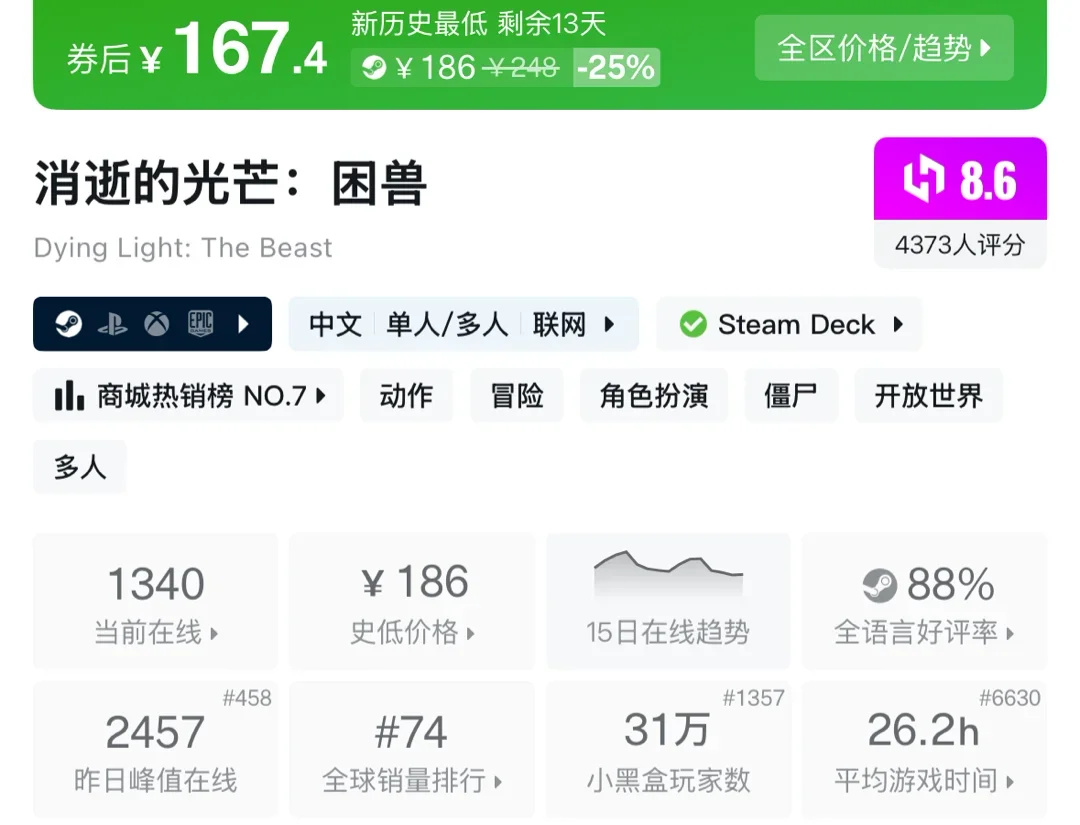Image resolution: width=1080 pixels, height=825 pixels.
Task: Click the struck-through ¥248 original price
Action: (x=520, y=67)
